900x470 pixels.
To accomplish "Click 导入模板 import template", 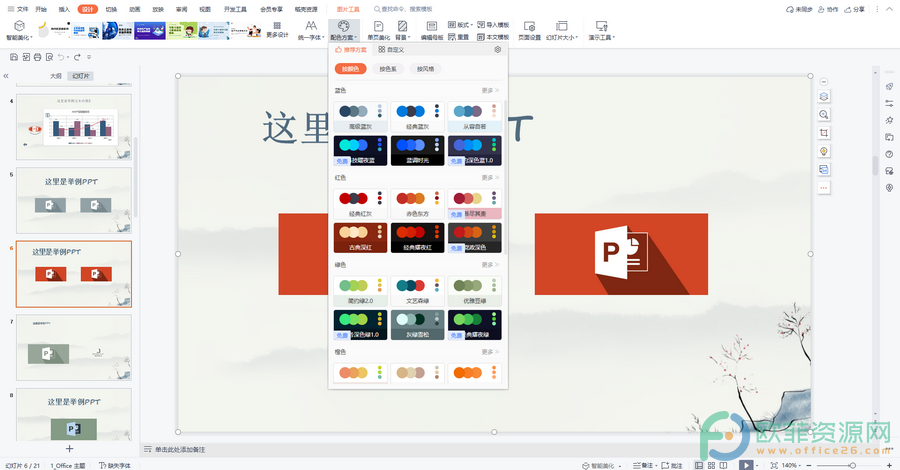I will (493, 25).
